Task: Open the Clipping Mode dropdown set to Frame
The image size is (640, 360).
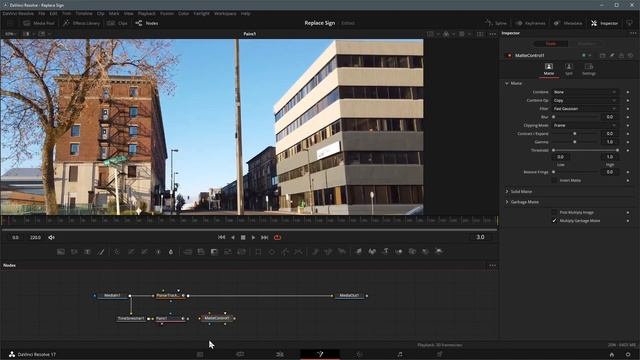Action: click(x=584, y=125)
